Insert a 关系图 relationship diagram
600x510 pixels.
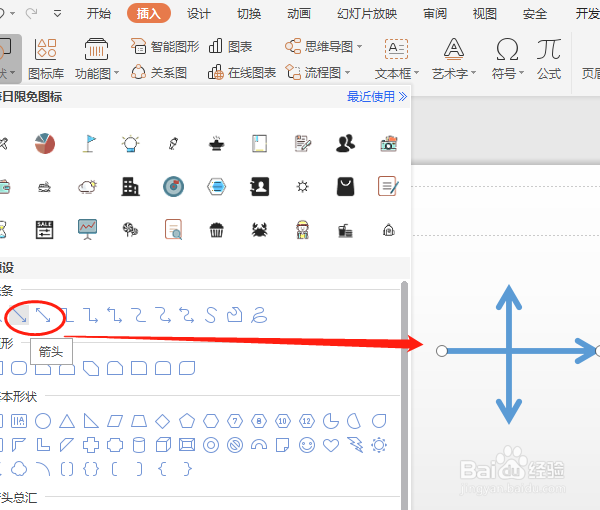pyautogui.click(x=158, y=72)
